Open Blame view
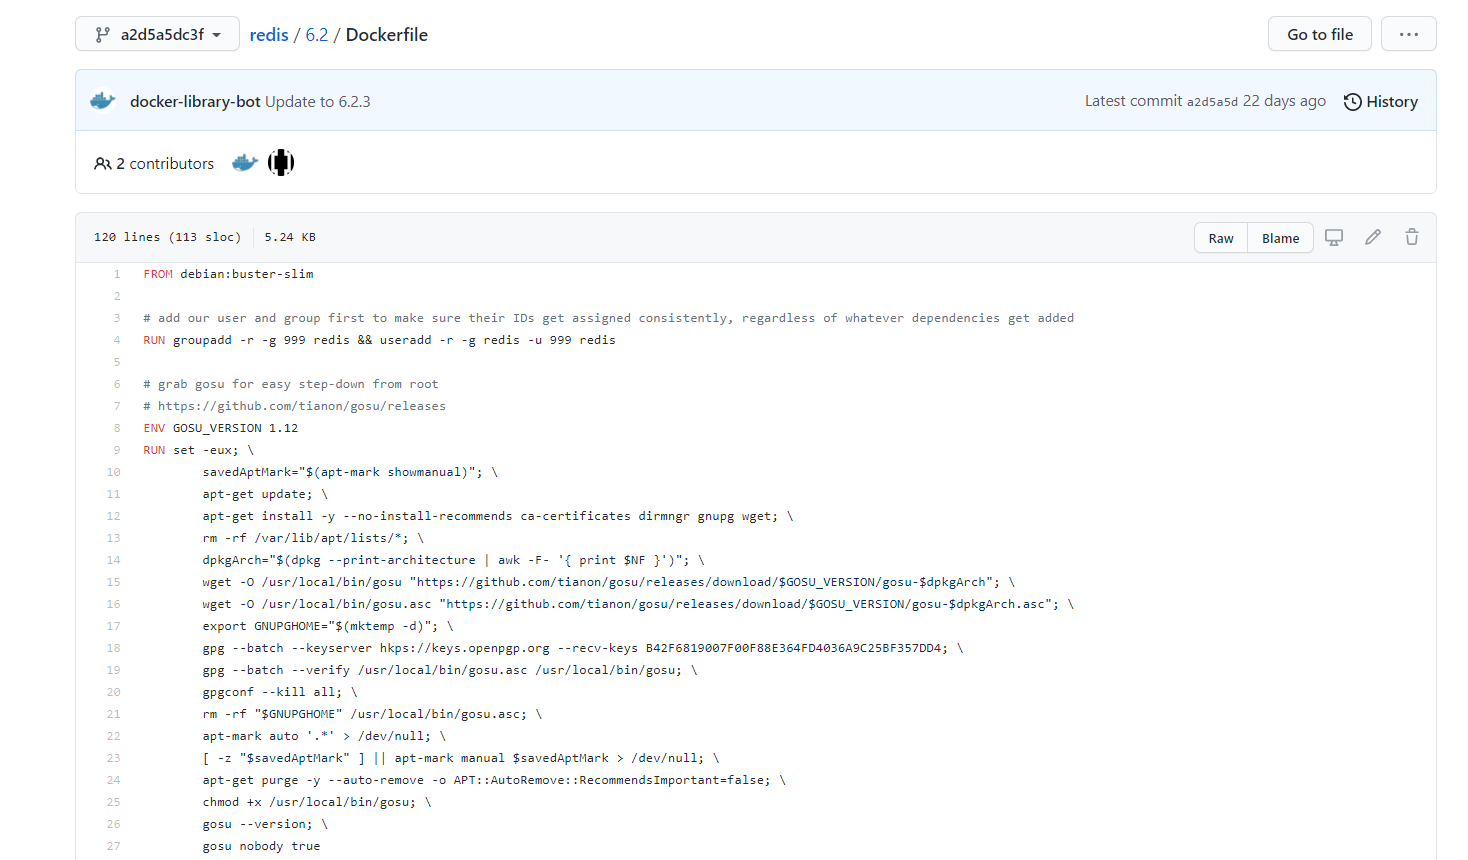 point(1280,238)
